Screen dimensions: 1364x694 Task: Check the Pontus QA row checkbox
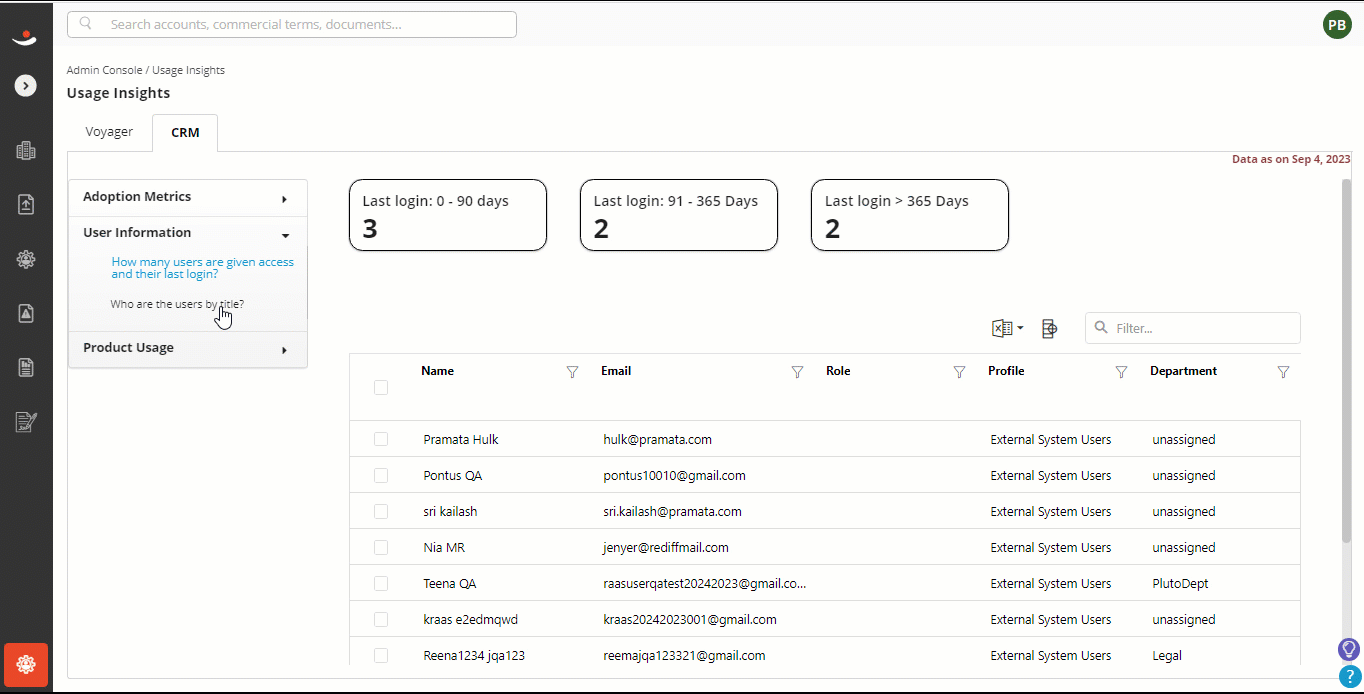(x=381, y=475)
